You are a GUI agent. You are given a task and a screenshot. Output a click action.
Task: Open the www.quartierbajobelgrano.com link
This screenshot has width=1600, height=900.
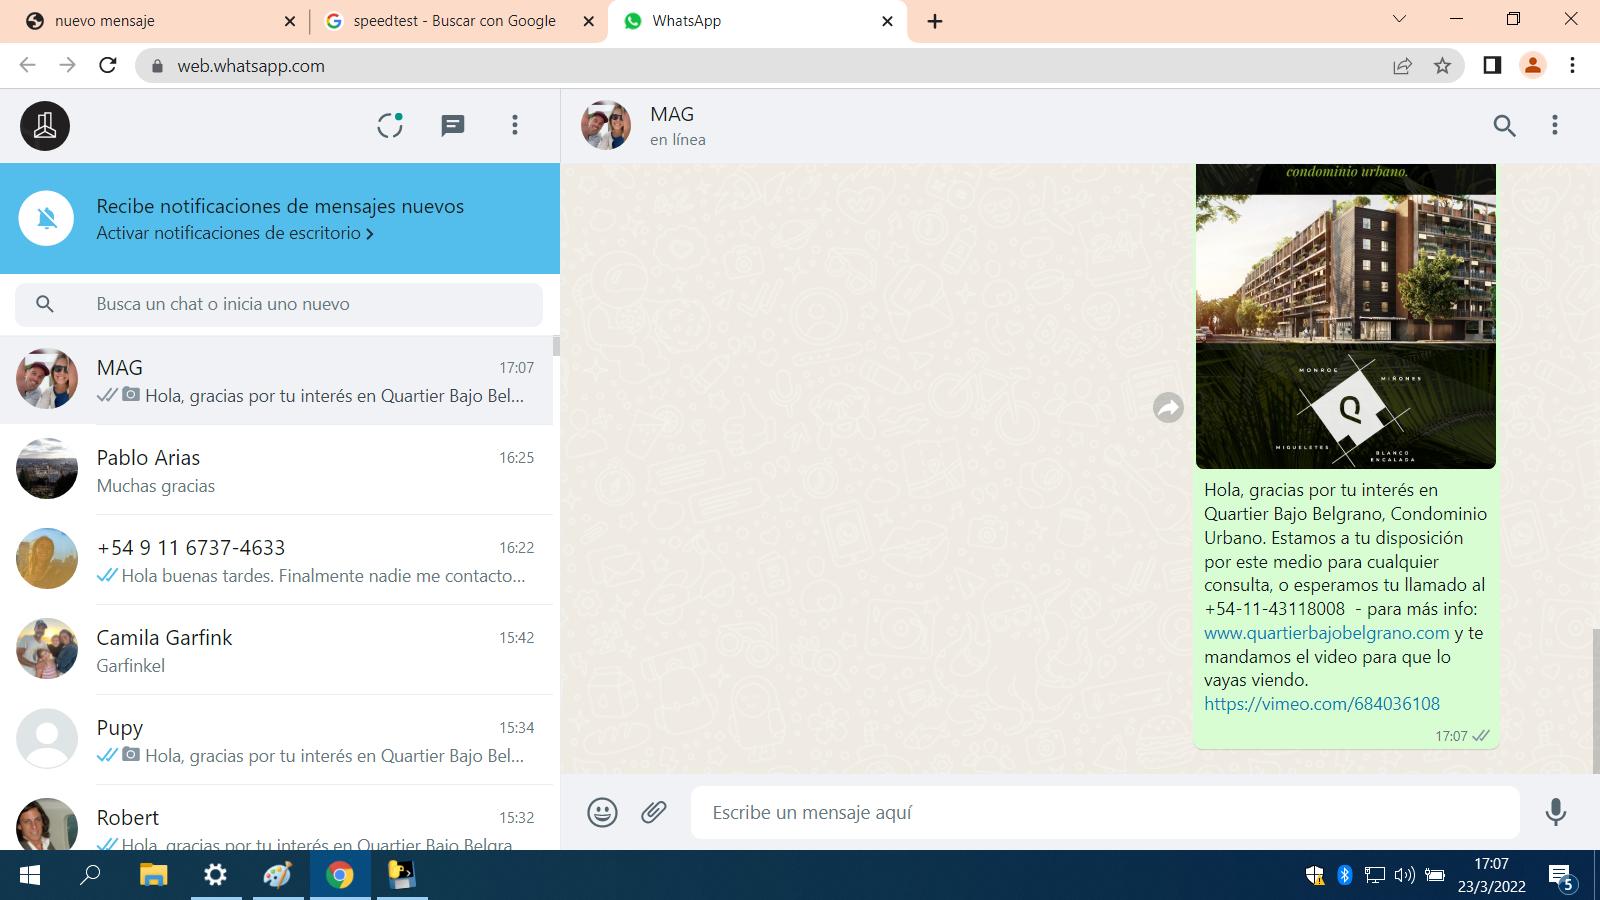(x=1326, y=633)
